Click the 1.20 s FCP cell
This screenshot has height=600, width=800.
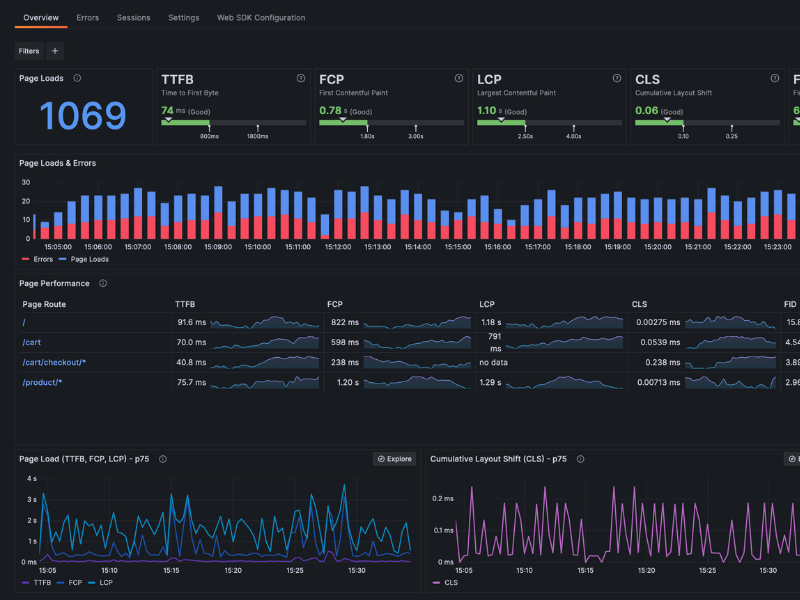348,382
